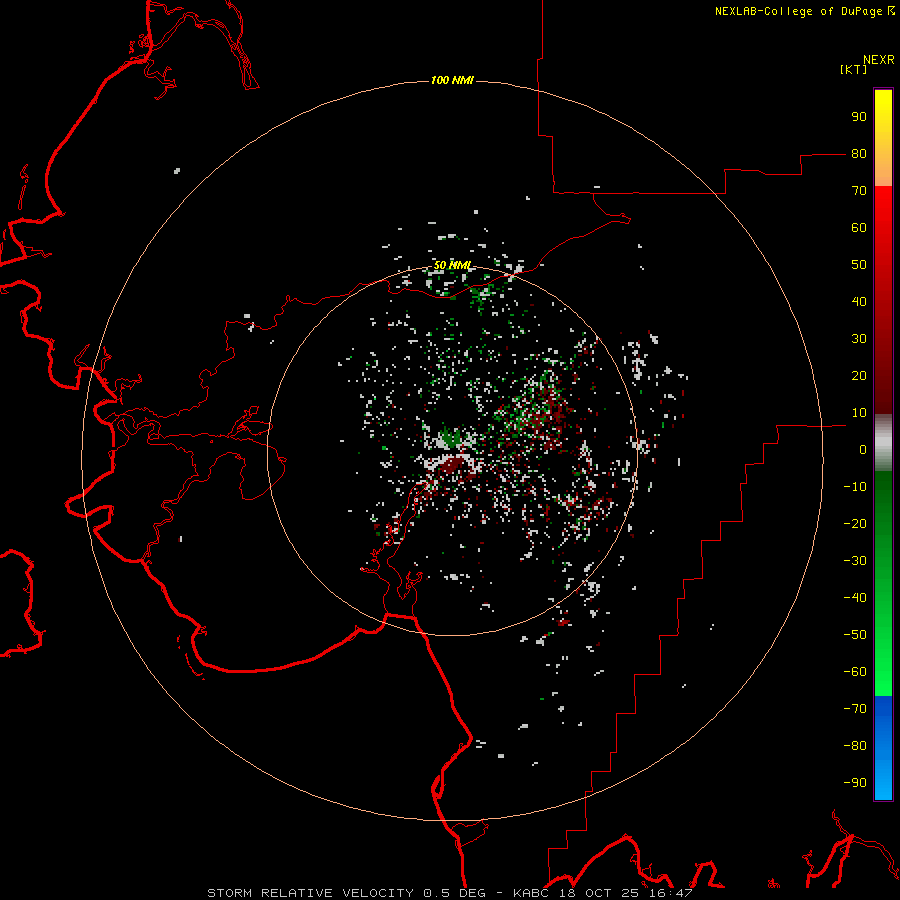The height and width of the screenshot is (900, 900).
Task: Click the 40 value on the velocity scale
Action: (859, 301)
